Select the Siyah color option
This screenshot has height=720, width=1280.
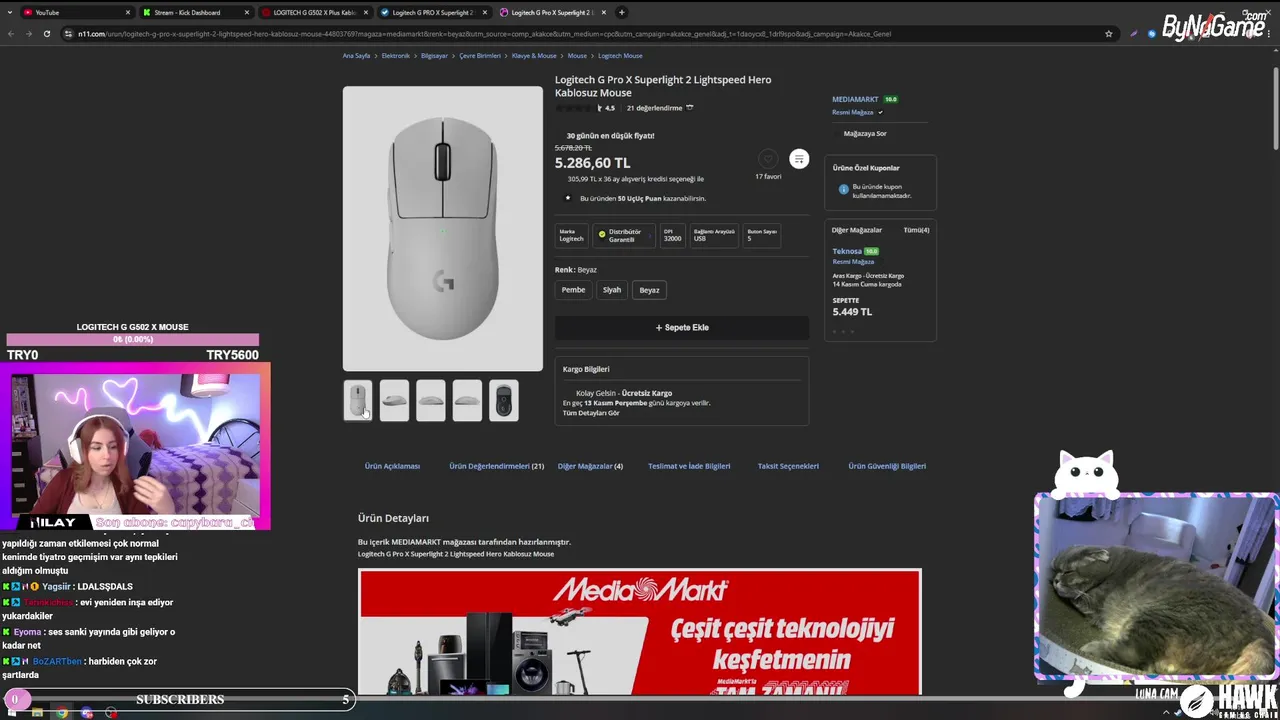[x=612, y=290]
